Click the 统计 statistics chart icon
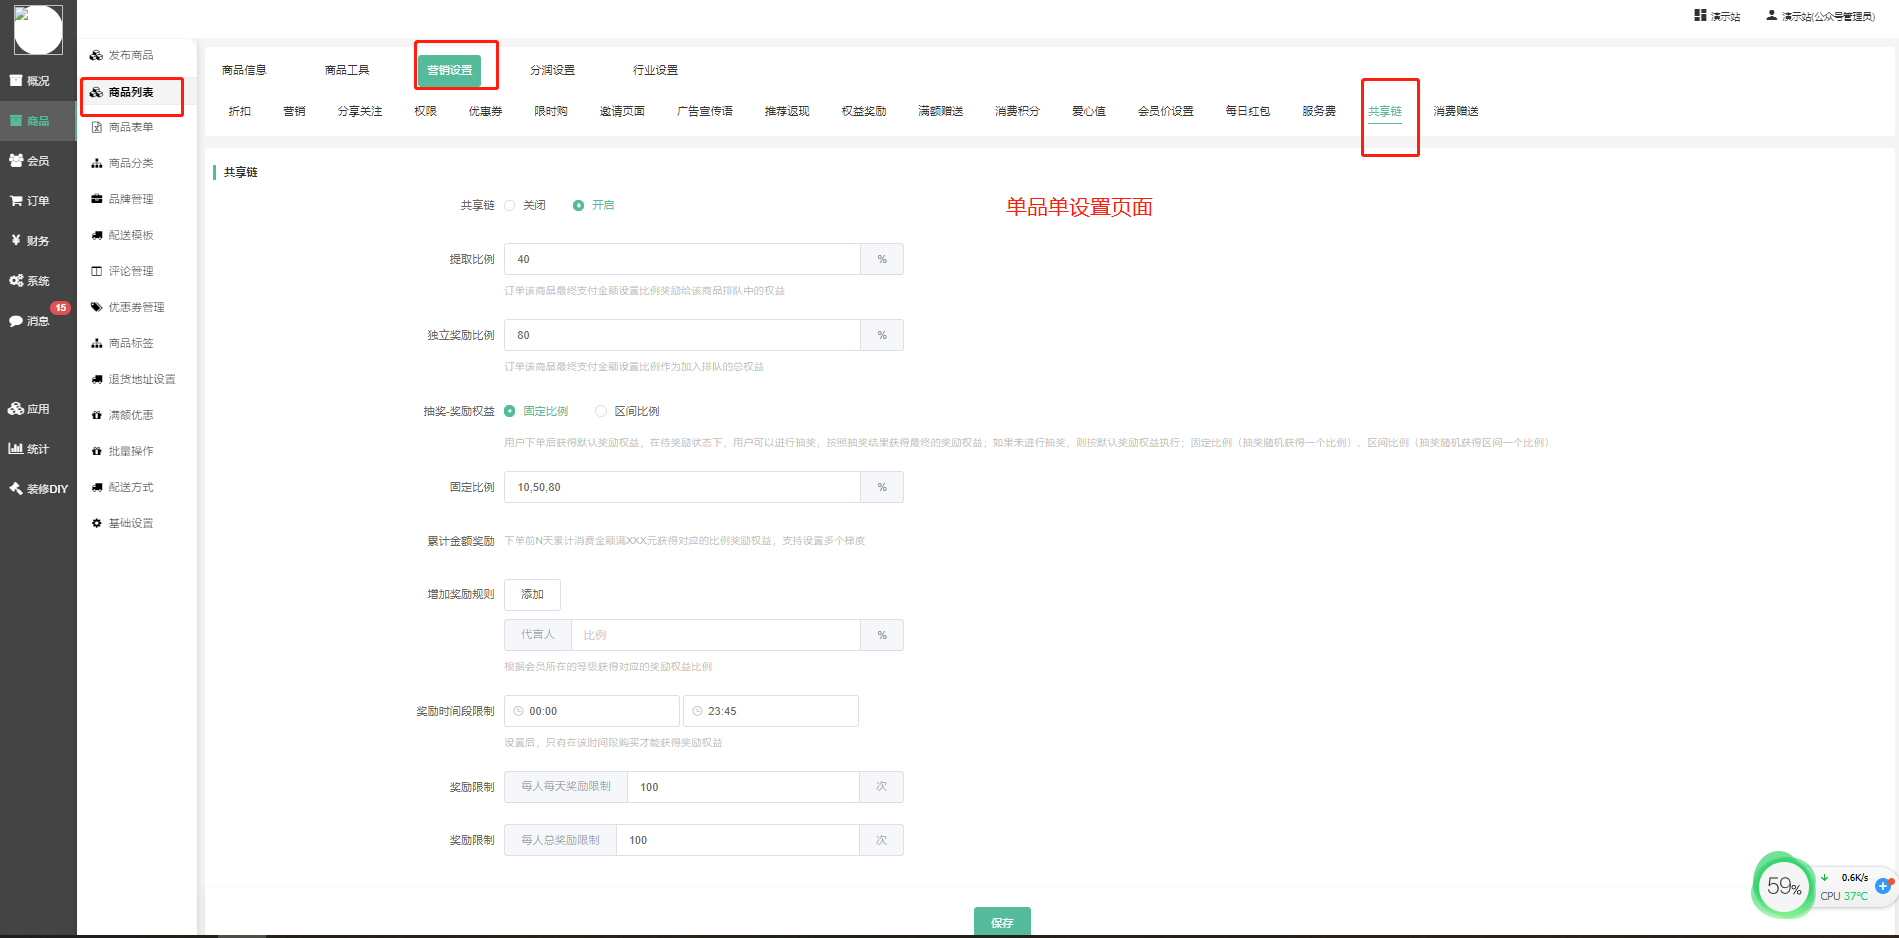This screenshot has width=1899, height=938. [17, 449]
